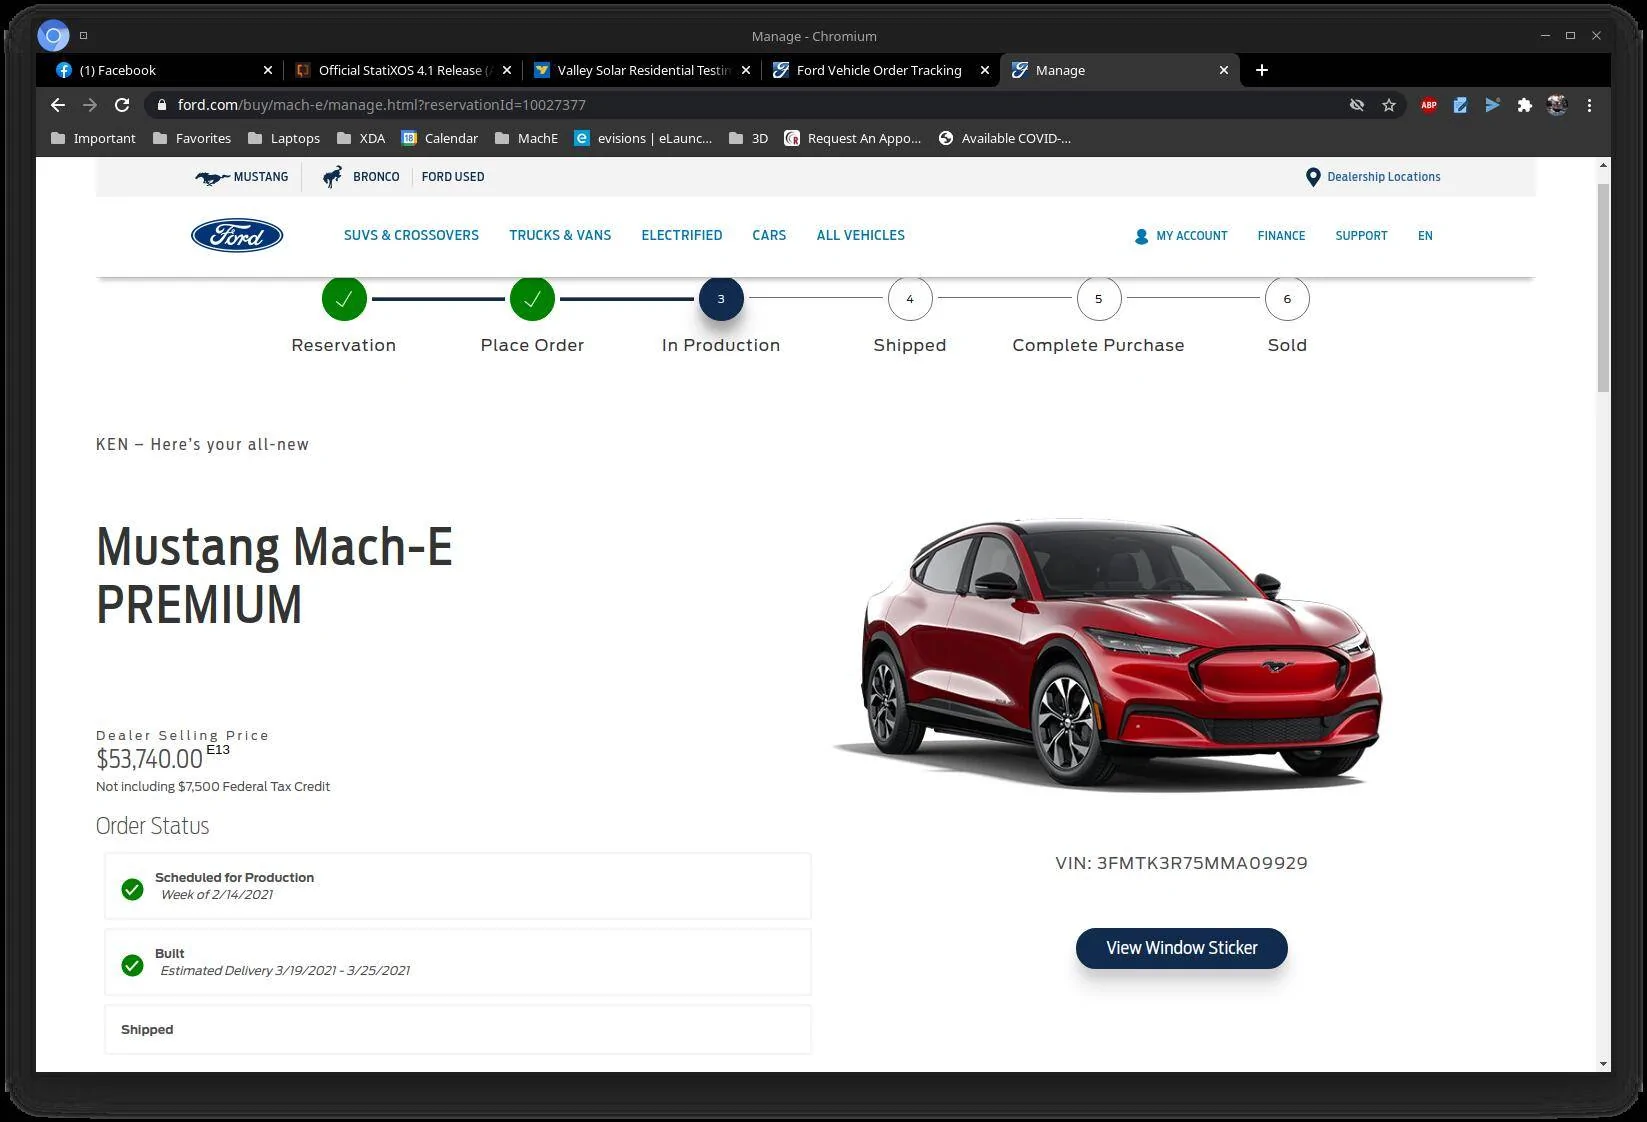Open the extensions puzzle piece menu
The image size is (1647, 1122).
click(x=1525, y=105)
